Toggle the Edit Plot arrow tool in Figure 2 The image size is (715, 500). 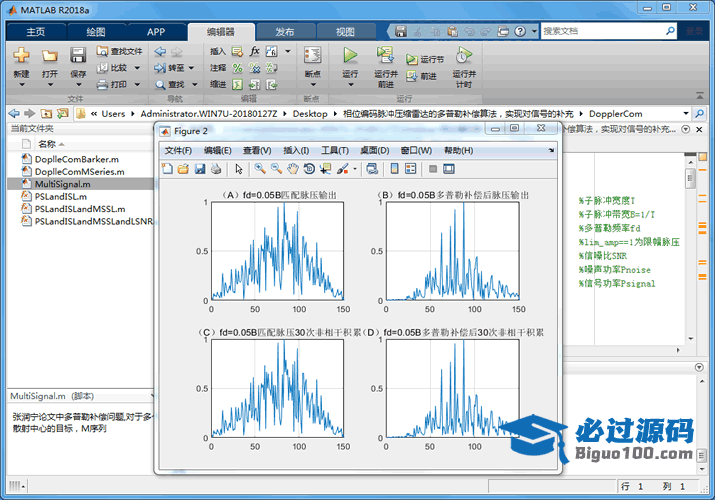(x=239, y=169)
